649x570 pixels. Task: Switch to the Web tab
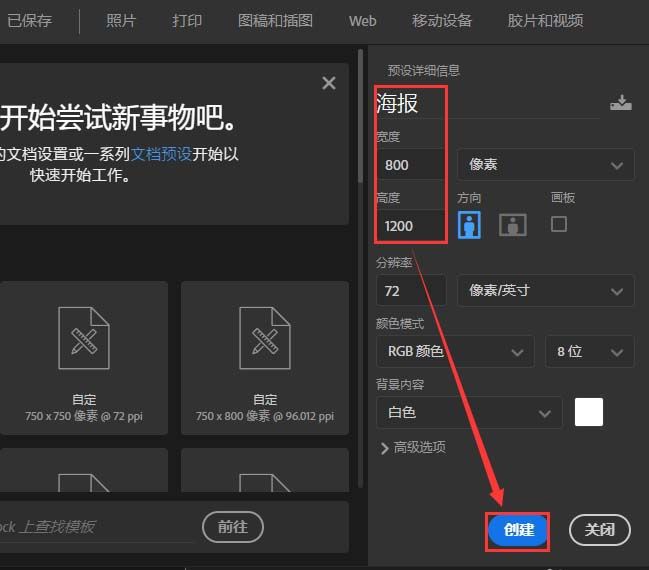pos(363,21)
